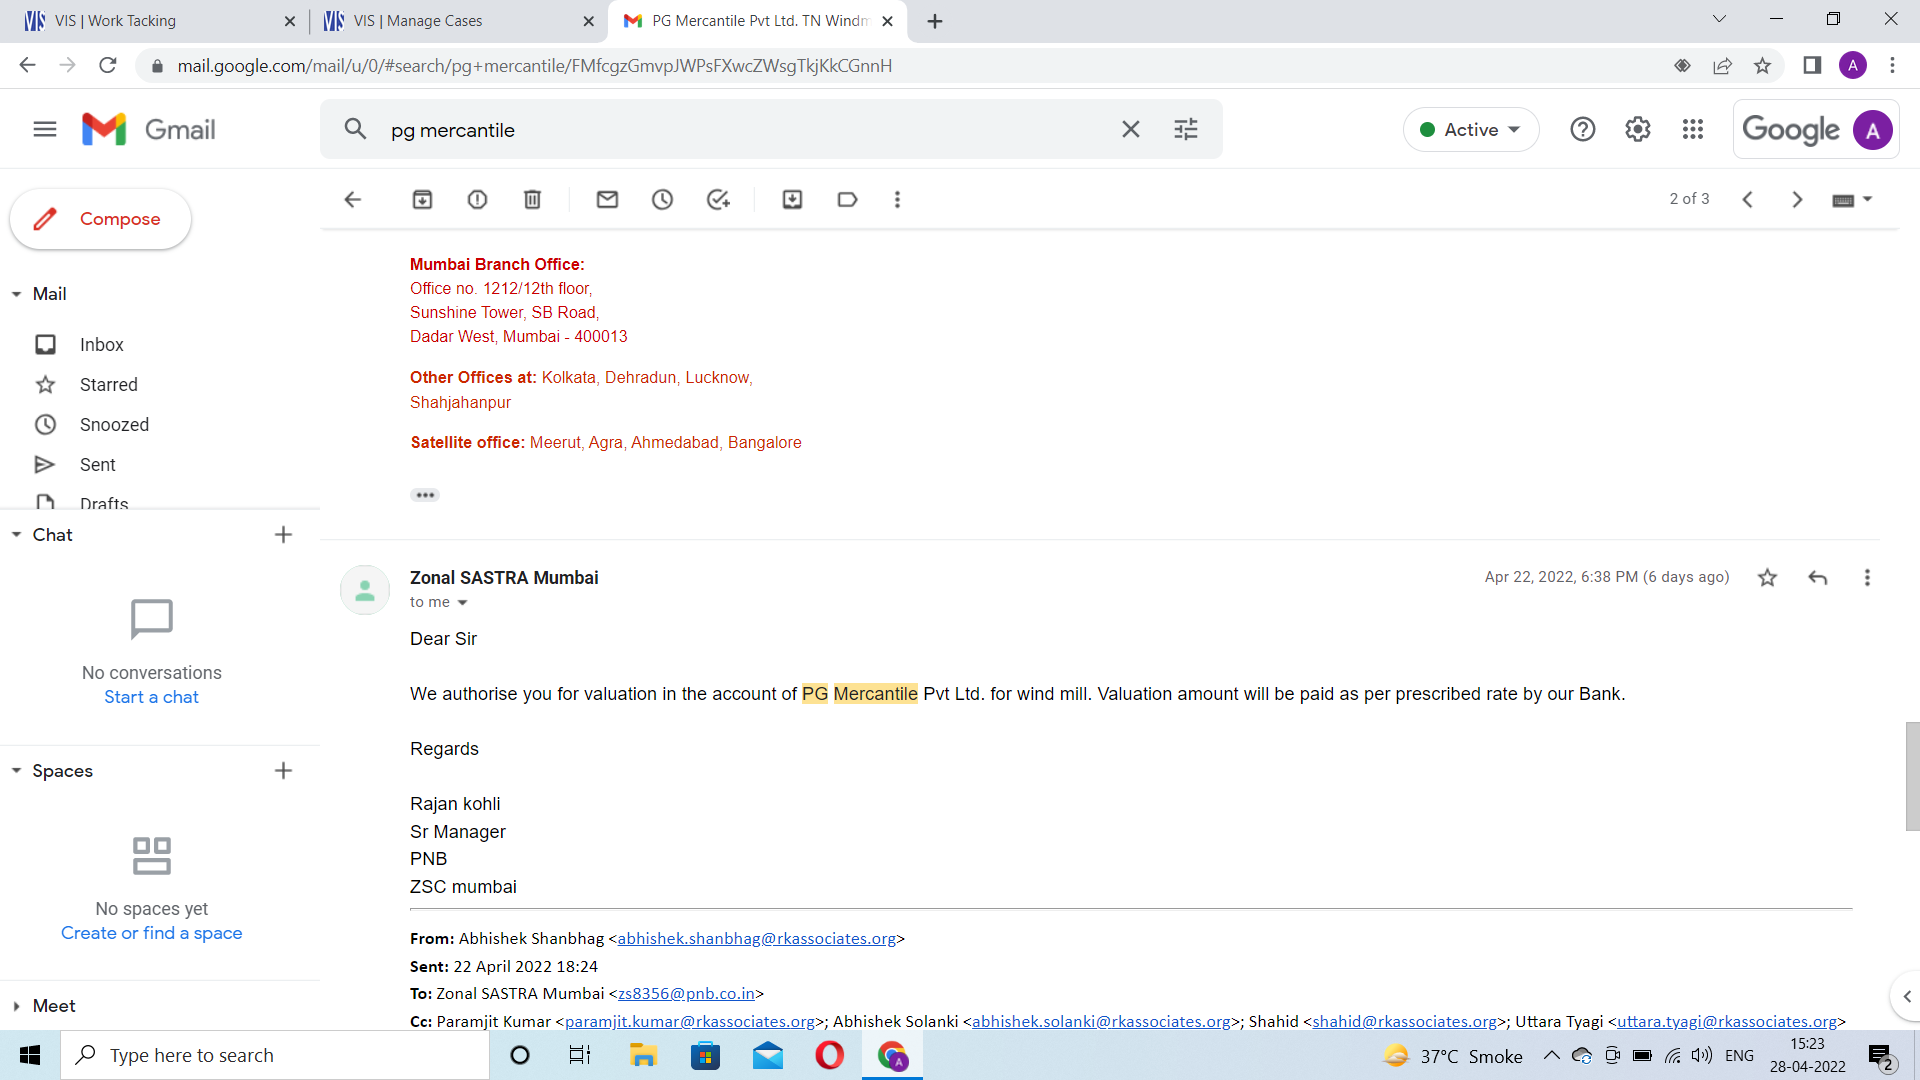Mark the email as unread
The width and height of the screenshot is (1920, 1080).
(x=607, y=199)
